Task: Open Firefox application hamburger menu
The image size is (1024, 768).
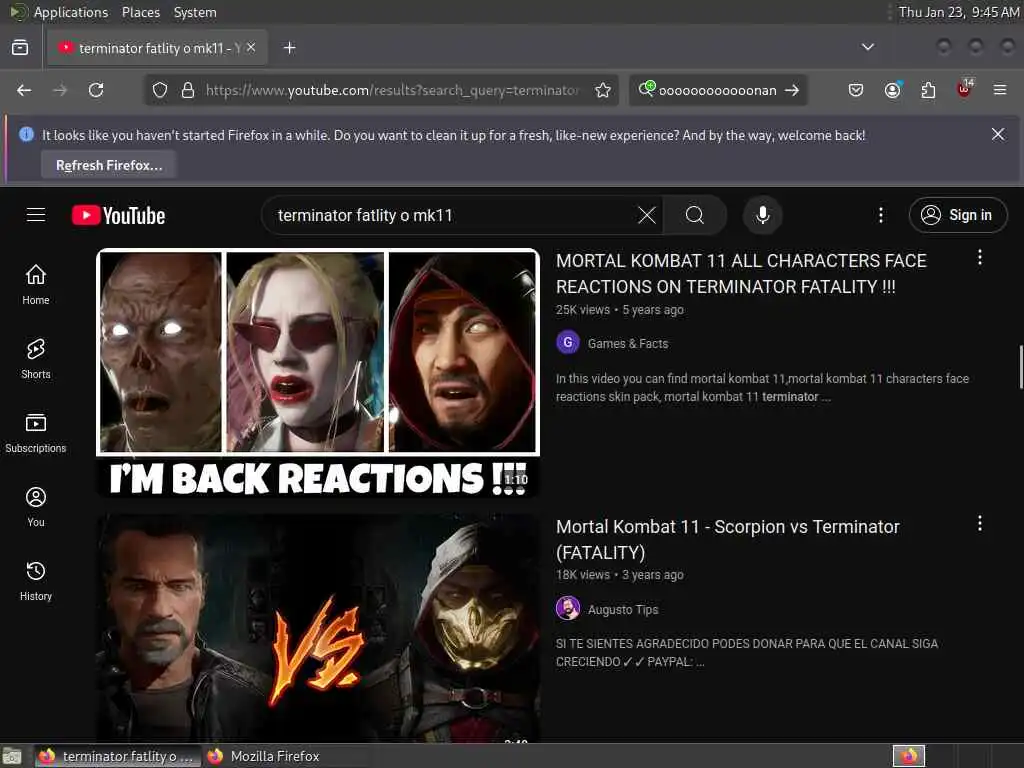Action: click(1000, 90)
